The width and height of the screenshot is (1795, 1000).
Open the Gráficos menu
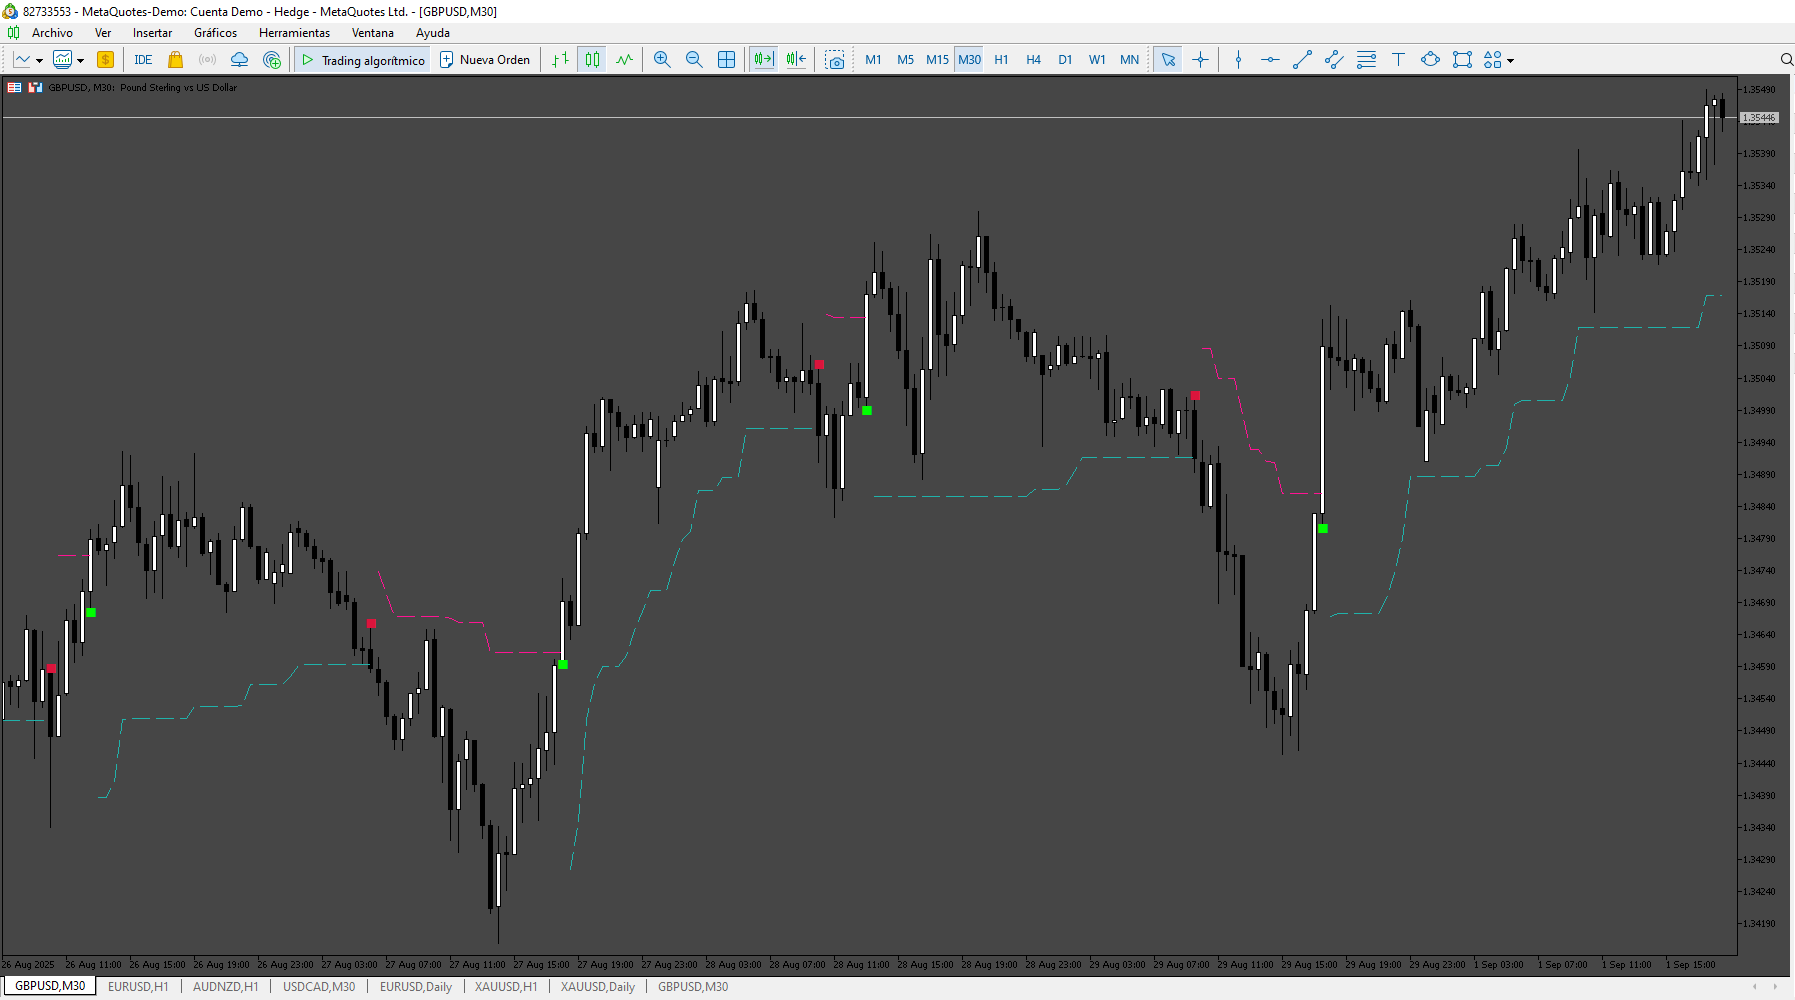[x=215, y=33]
